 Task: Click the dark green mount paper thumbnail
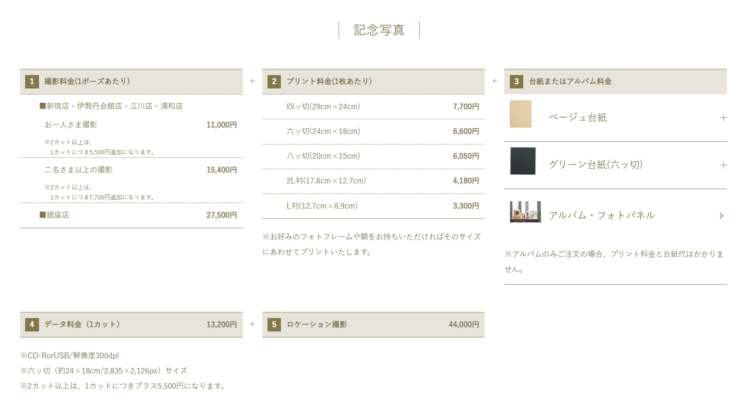click(x=522, y=161)
